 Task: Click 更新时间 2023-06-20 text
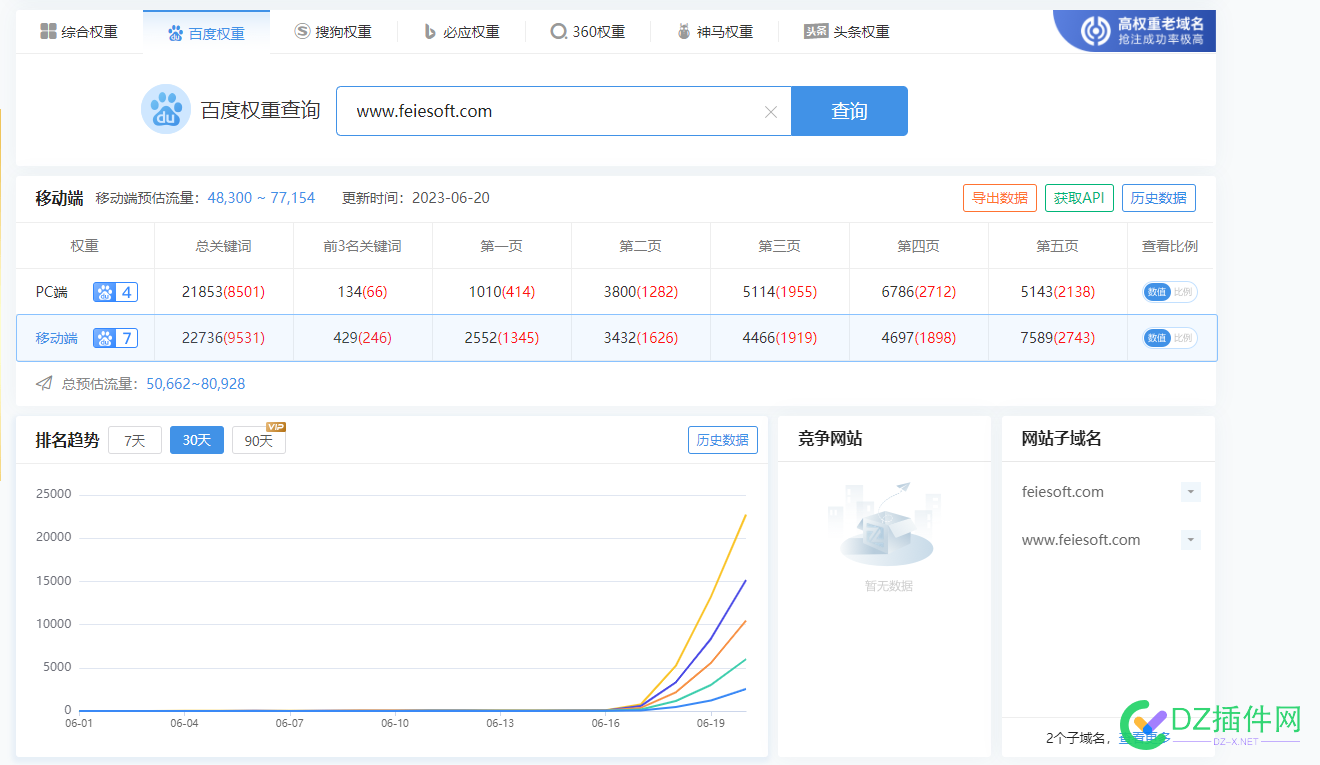click(x=416, y=198)
